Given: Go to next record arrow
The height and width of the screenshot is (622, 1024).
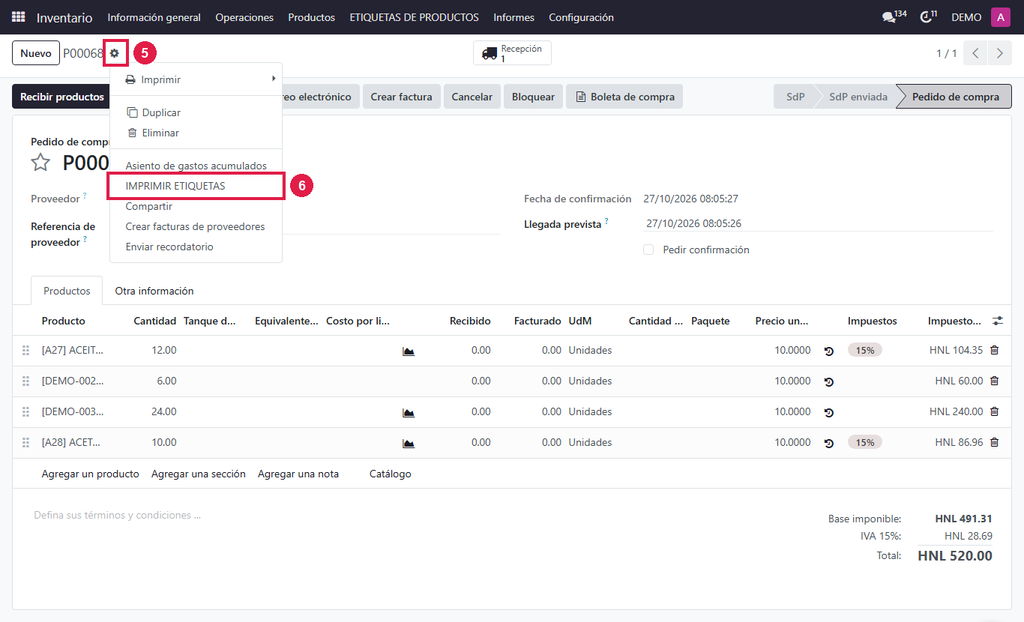Looking at the screenshot, I should (x=999, y=53).
